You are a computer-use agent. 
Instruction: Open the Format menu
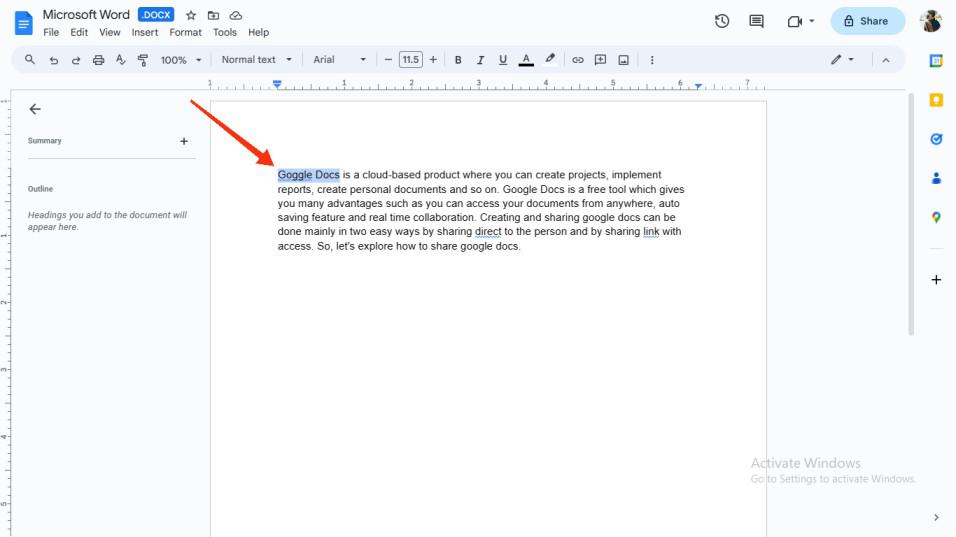point(185,32)
